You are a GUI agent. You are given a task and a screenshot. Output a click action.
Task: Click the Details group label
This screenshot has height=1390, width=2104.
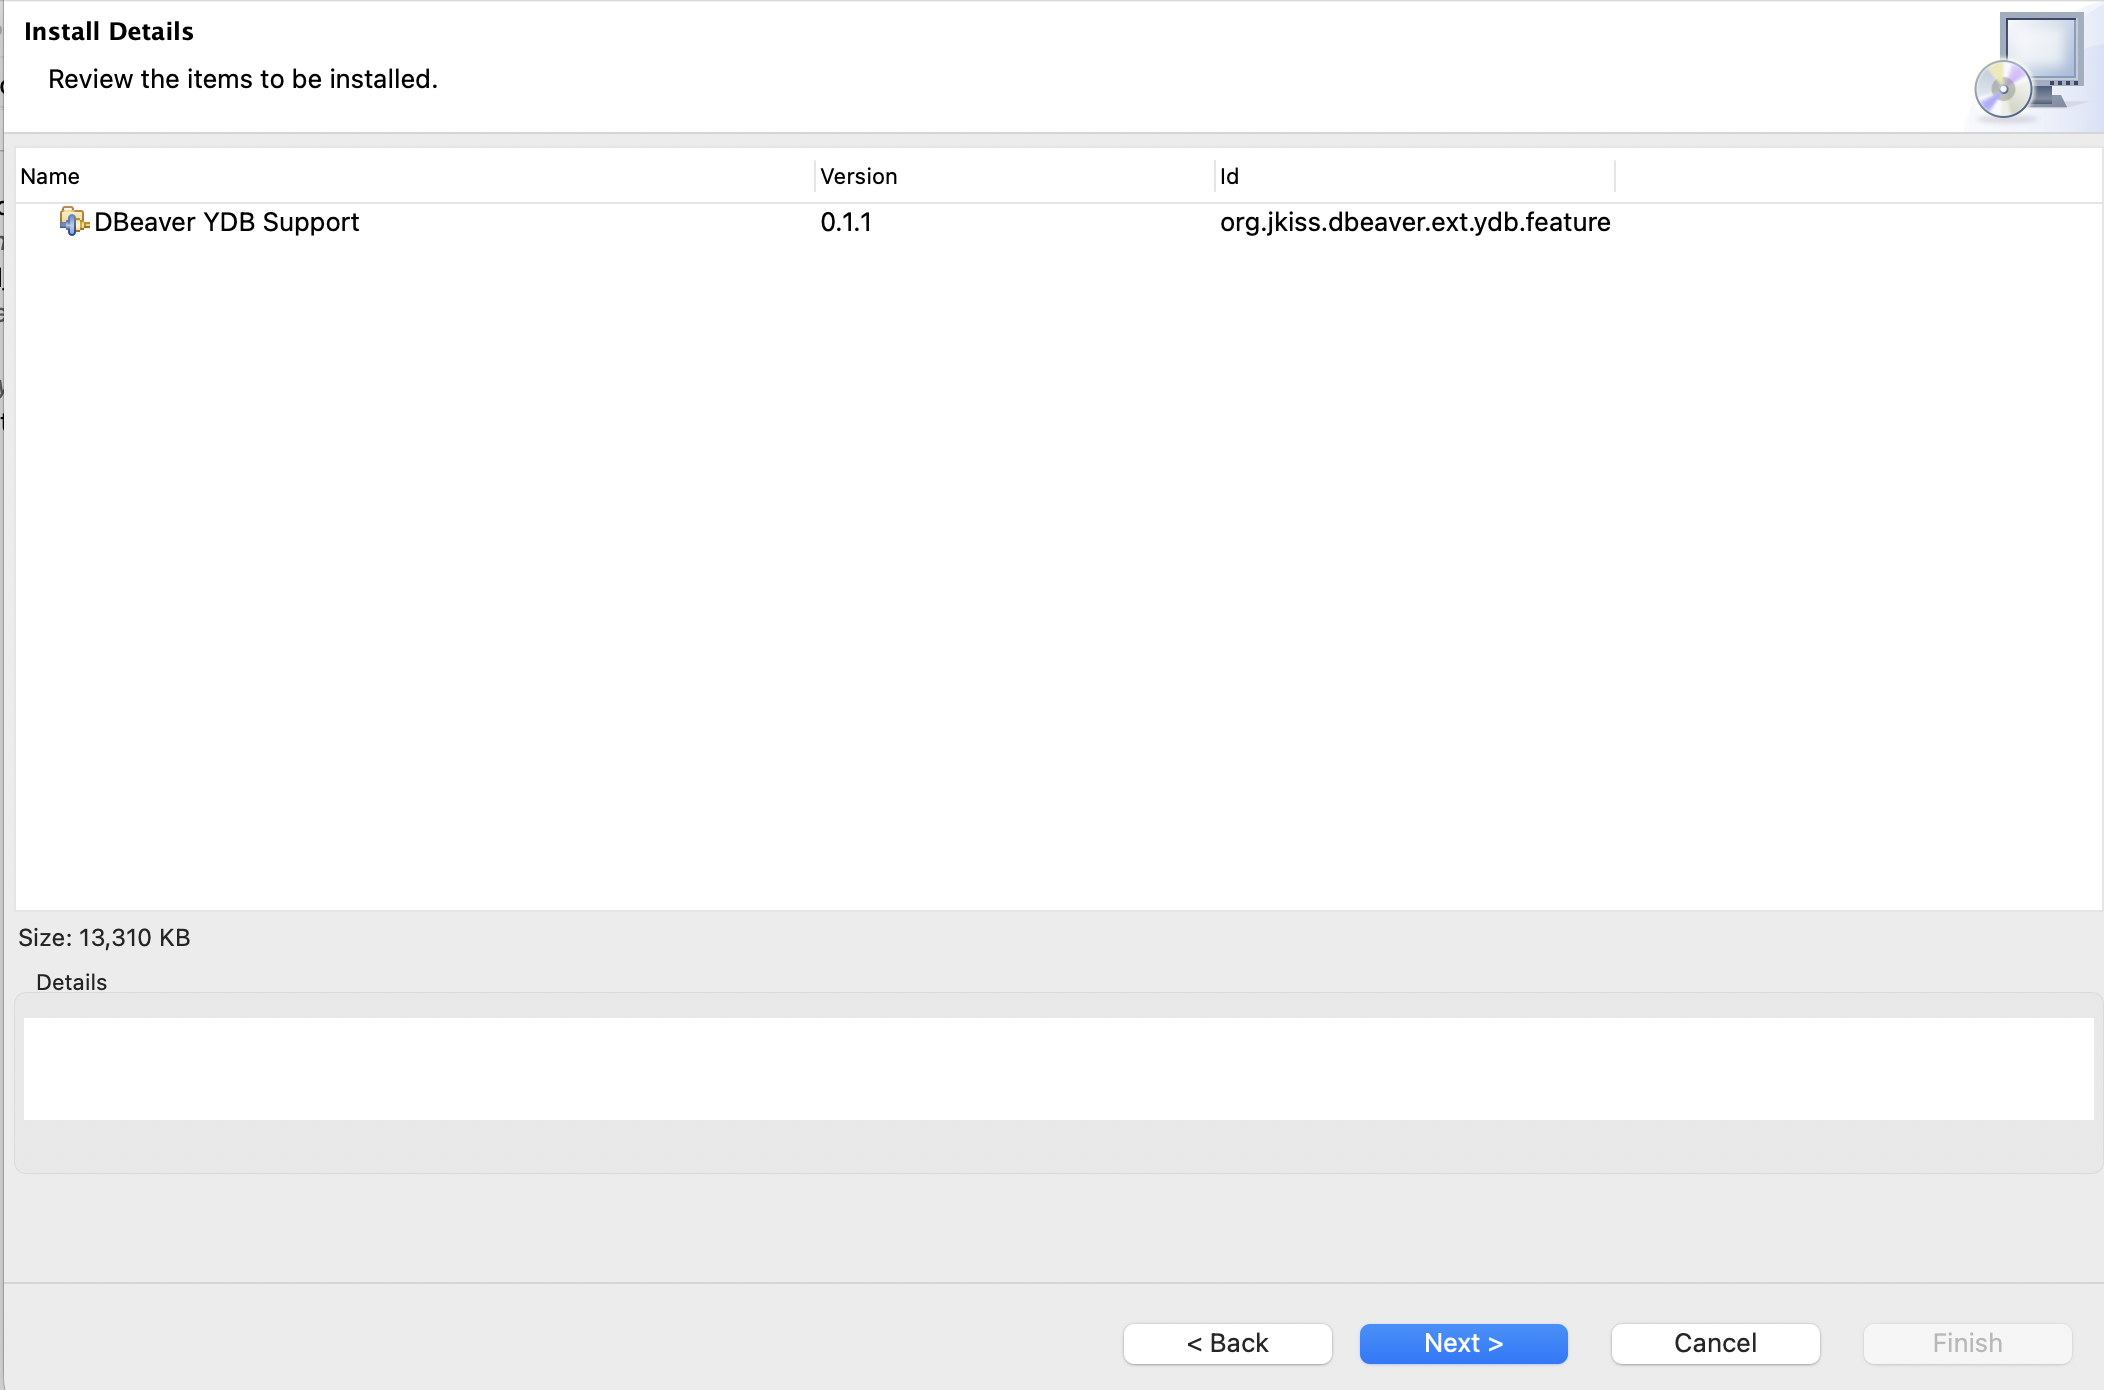click(71, 982)
